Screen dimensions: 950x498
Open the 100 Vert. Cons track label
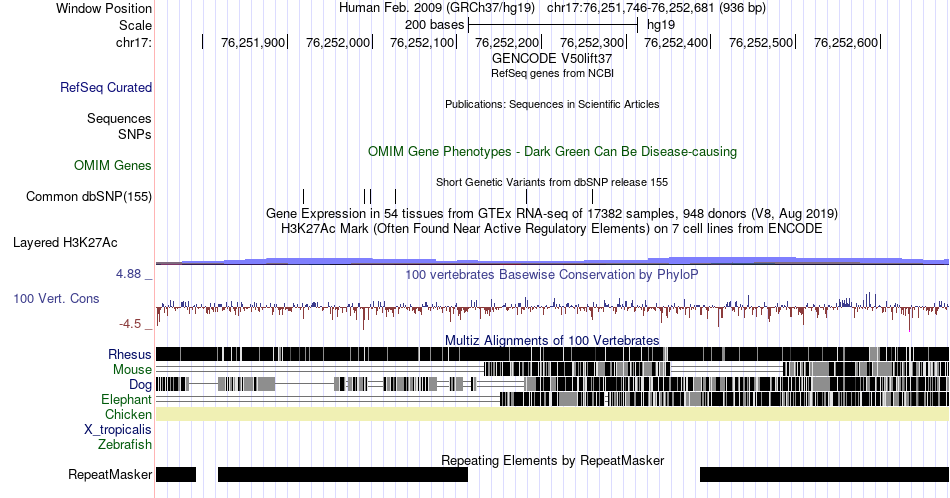[x=56, y=298]
